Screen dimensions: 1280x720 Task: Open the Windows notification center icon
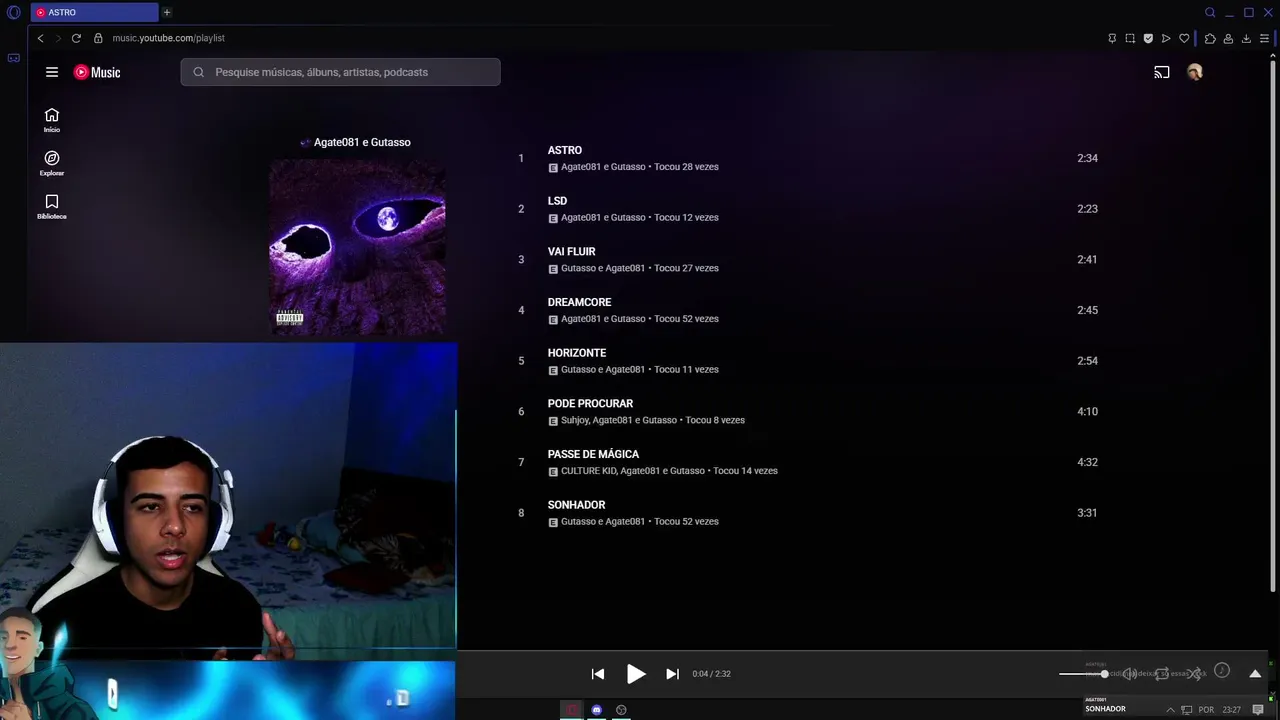click(1258, 710)
